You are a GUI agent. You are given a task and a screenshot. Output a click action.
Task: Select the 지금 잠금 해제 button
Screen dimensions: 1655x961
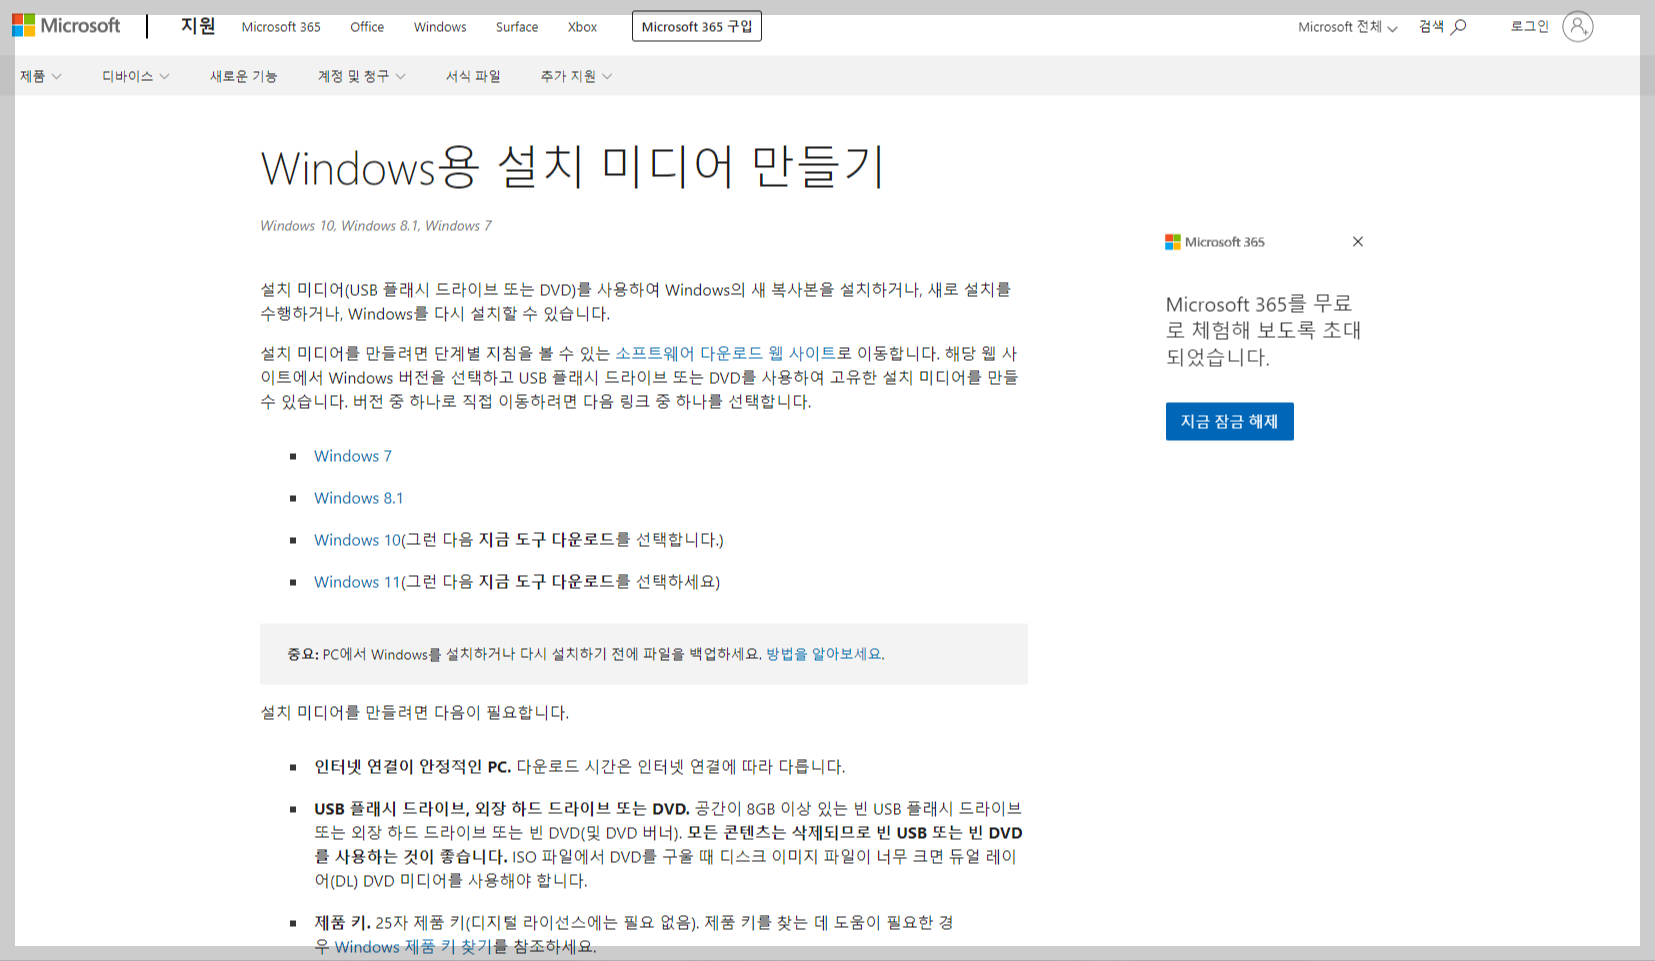[1230, 422]
